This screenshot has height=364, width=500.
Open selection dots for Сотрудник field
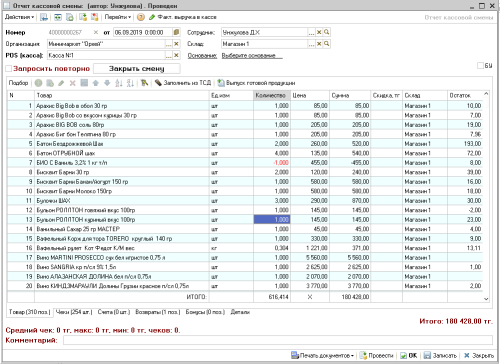point(311,32)
